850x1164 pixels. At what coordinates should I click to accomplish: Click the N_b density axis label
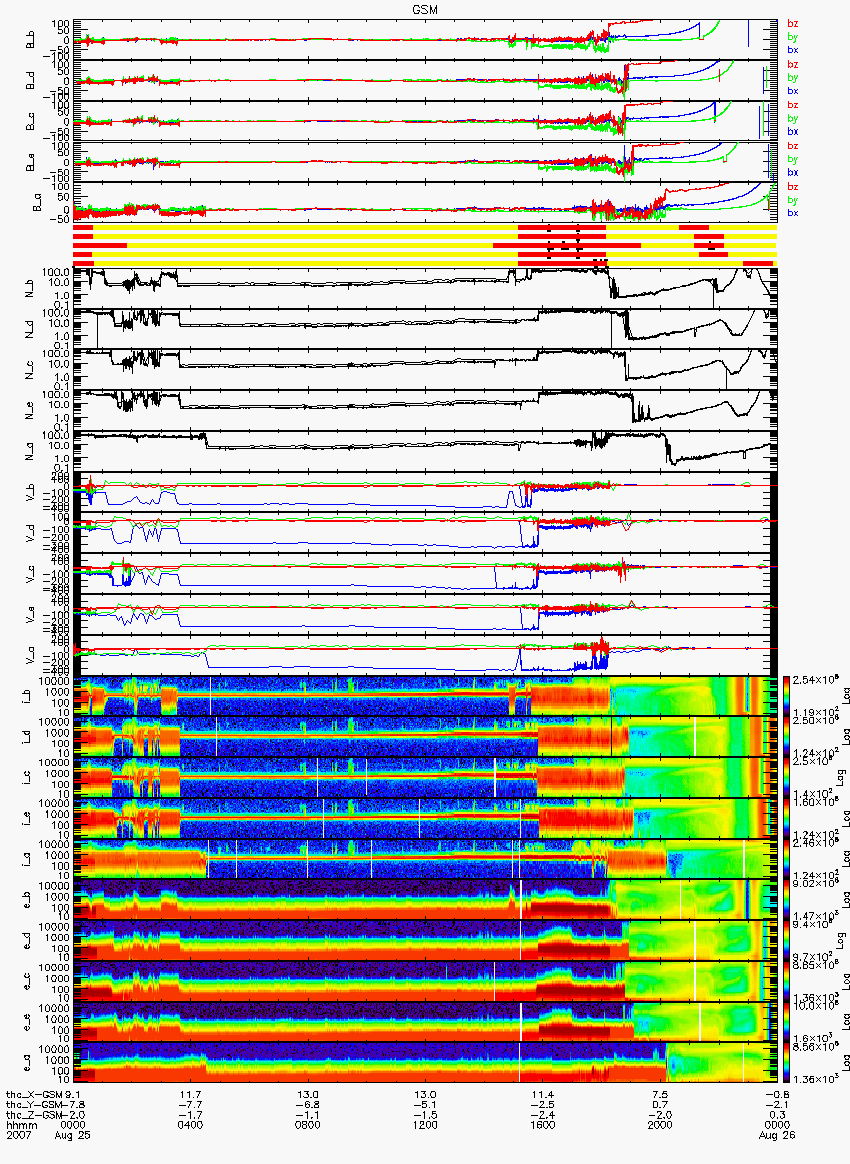click(x=31, y=289)
